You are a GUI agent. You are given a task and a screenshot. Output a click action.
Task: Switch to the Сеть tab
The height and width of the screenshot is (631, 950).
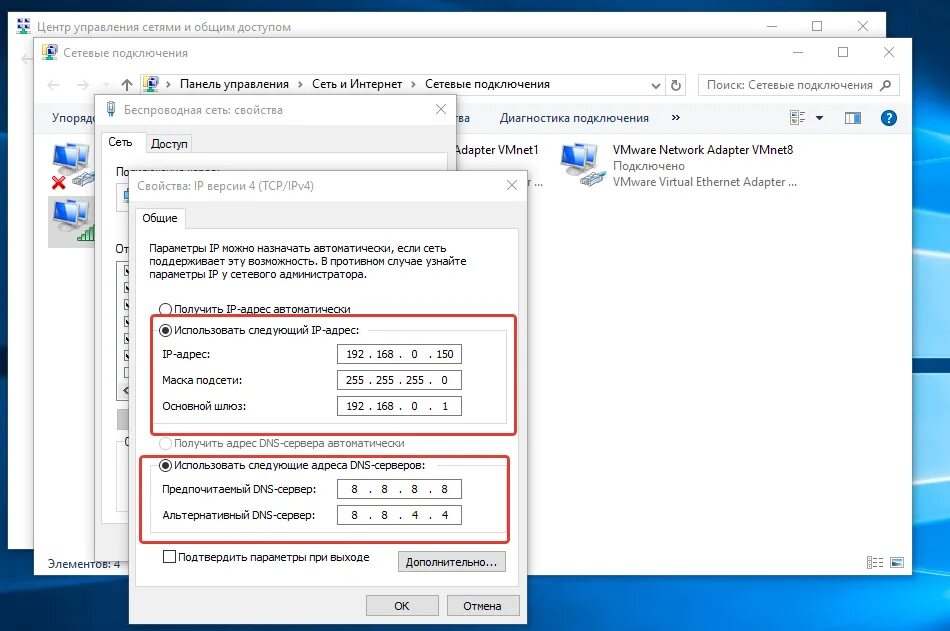(x=120, y=142)
